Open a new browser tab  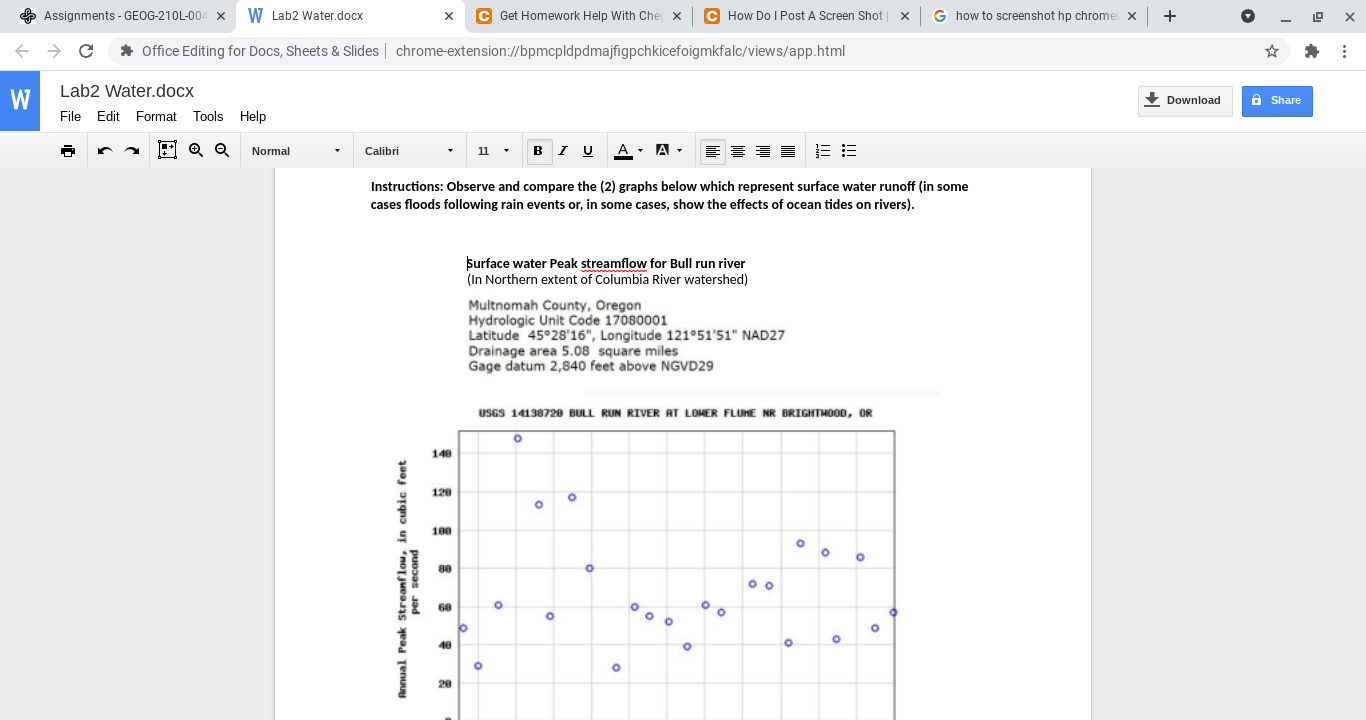pyautogui.click(x=1170, y=16)
